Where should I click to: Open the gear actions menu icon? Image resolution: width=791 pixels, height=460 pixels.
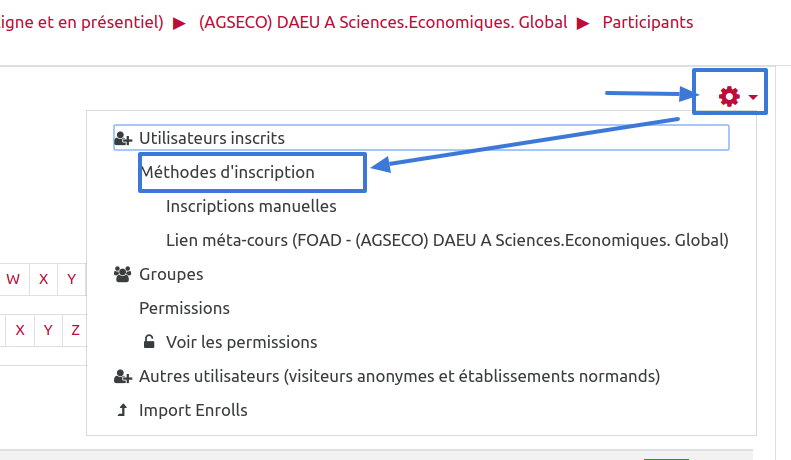(x=729, y=96)
